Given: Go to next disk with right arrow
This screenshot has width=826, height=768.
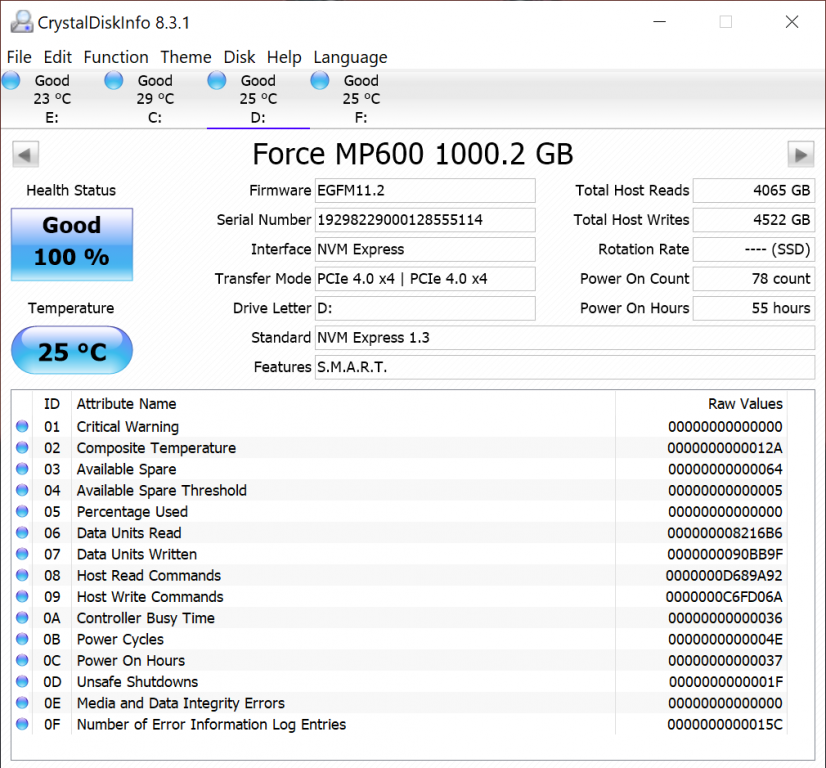Looking at the screenshot, I should coord(800,154).
